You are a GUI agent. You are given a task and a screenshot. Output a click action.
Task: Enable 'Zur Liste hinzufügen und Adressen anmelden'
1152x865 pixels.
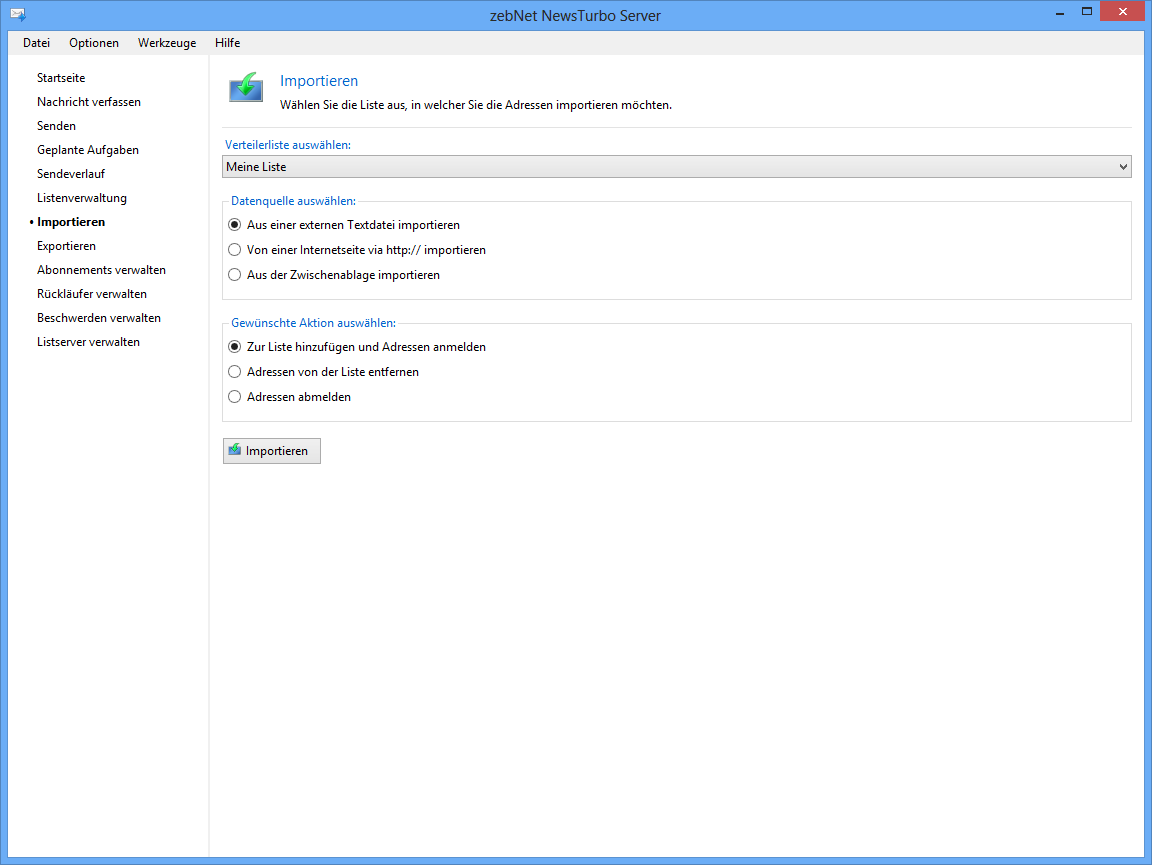[235, 347]
